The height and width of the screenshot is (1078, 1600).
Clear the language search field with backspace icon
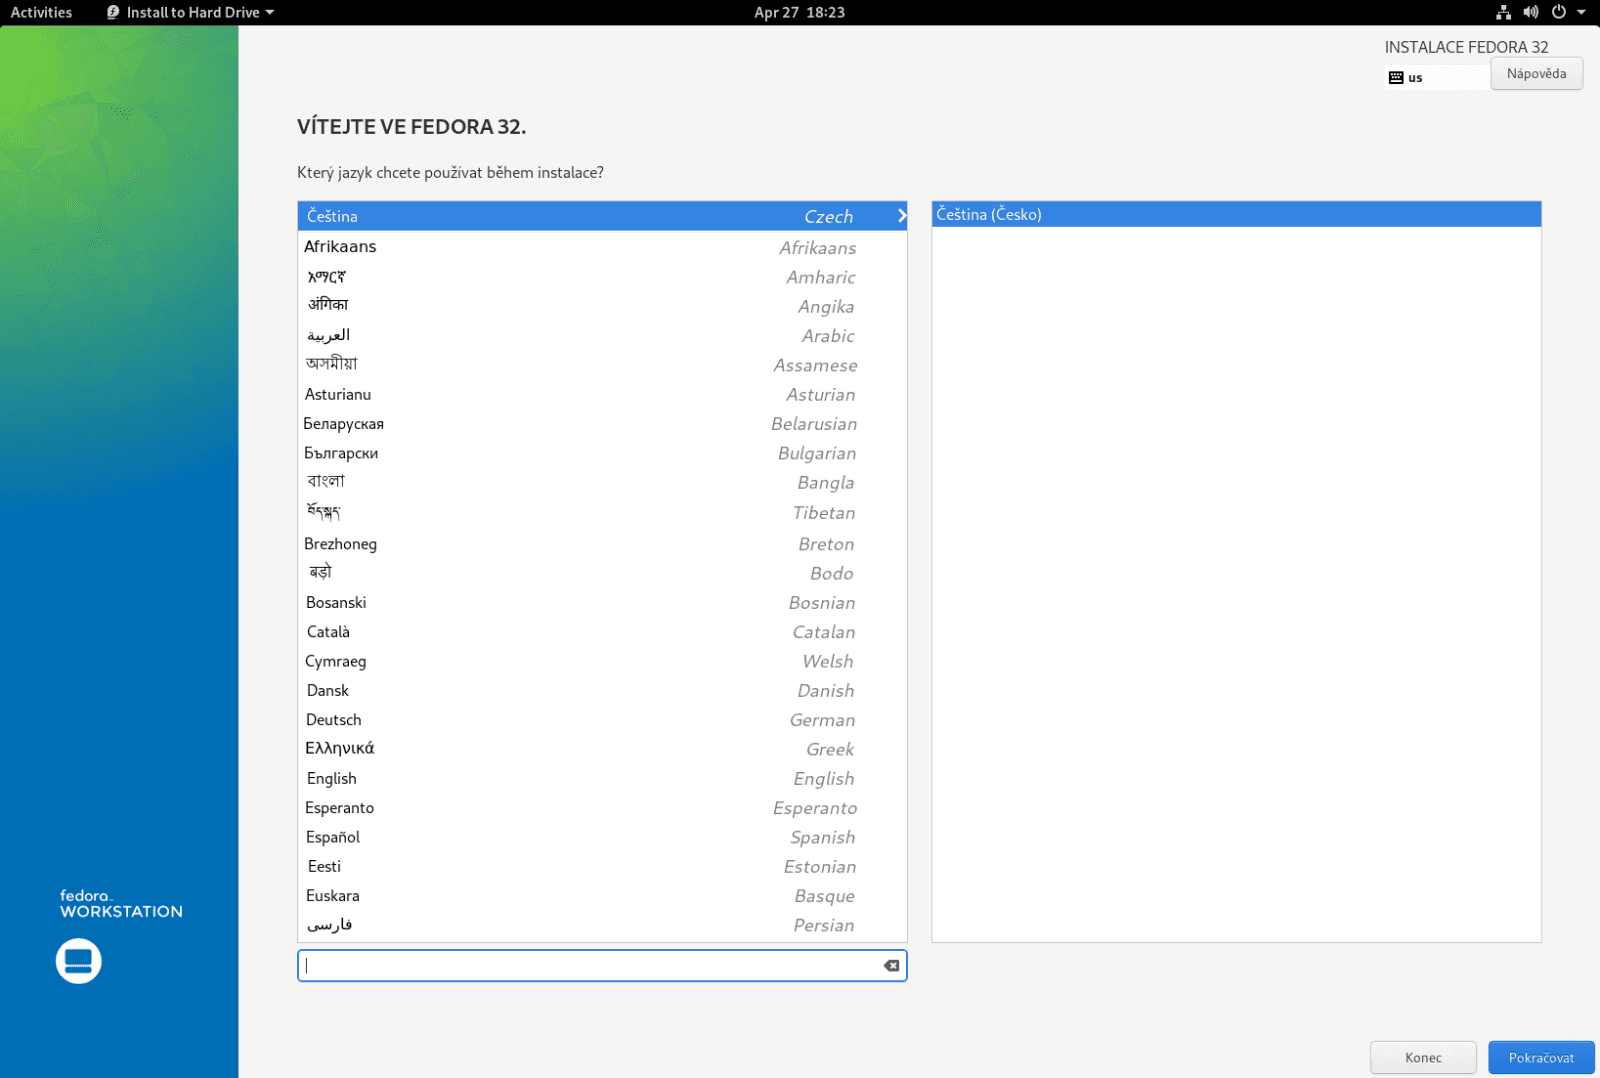tap(891, 965)
